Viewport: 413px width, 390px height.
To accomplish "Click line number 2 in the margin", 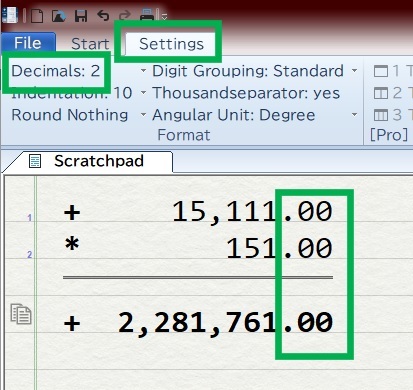I will click(29, 255).
